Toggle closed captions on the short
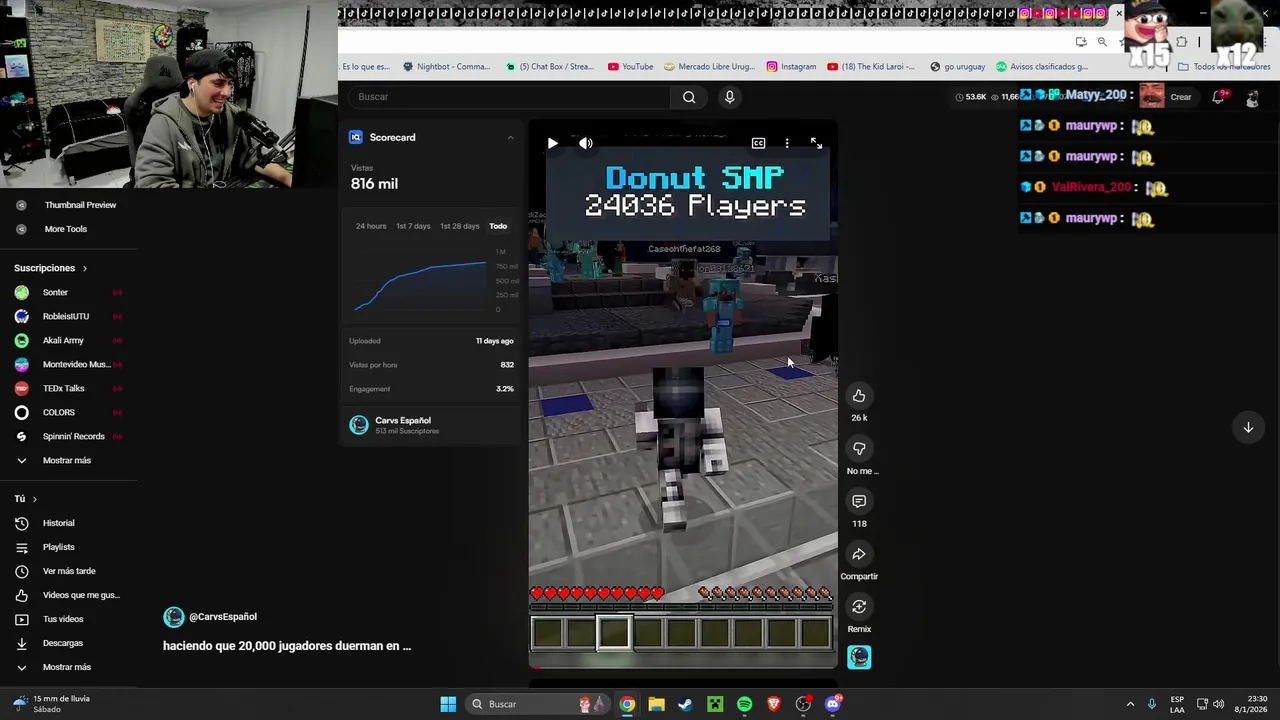1280x720 pixels. coord(758,143)
